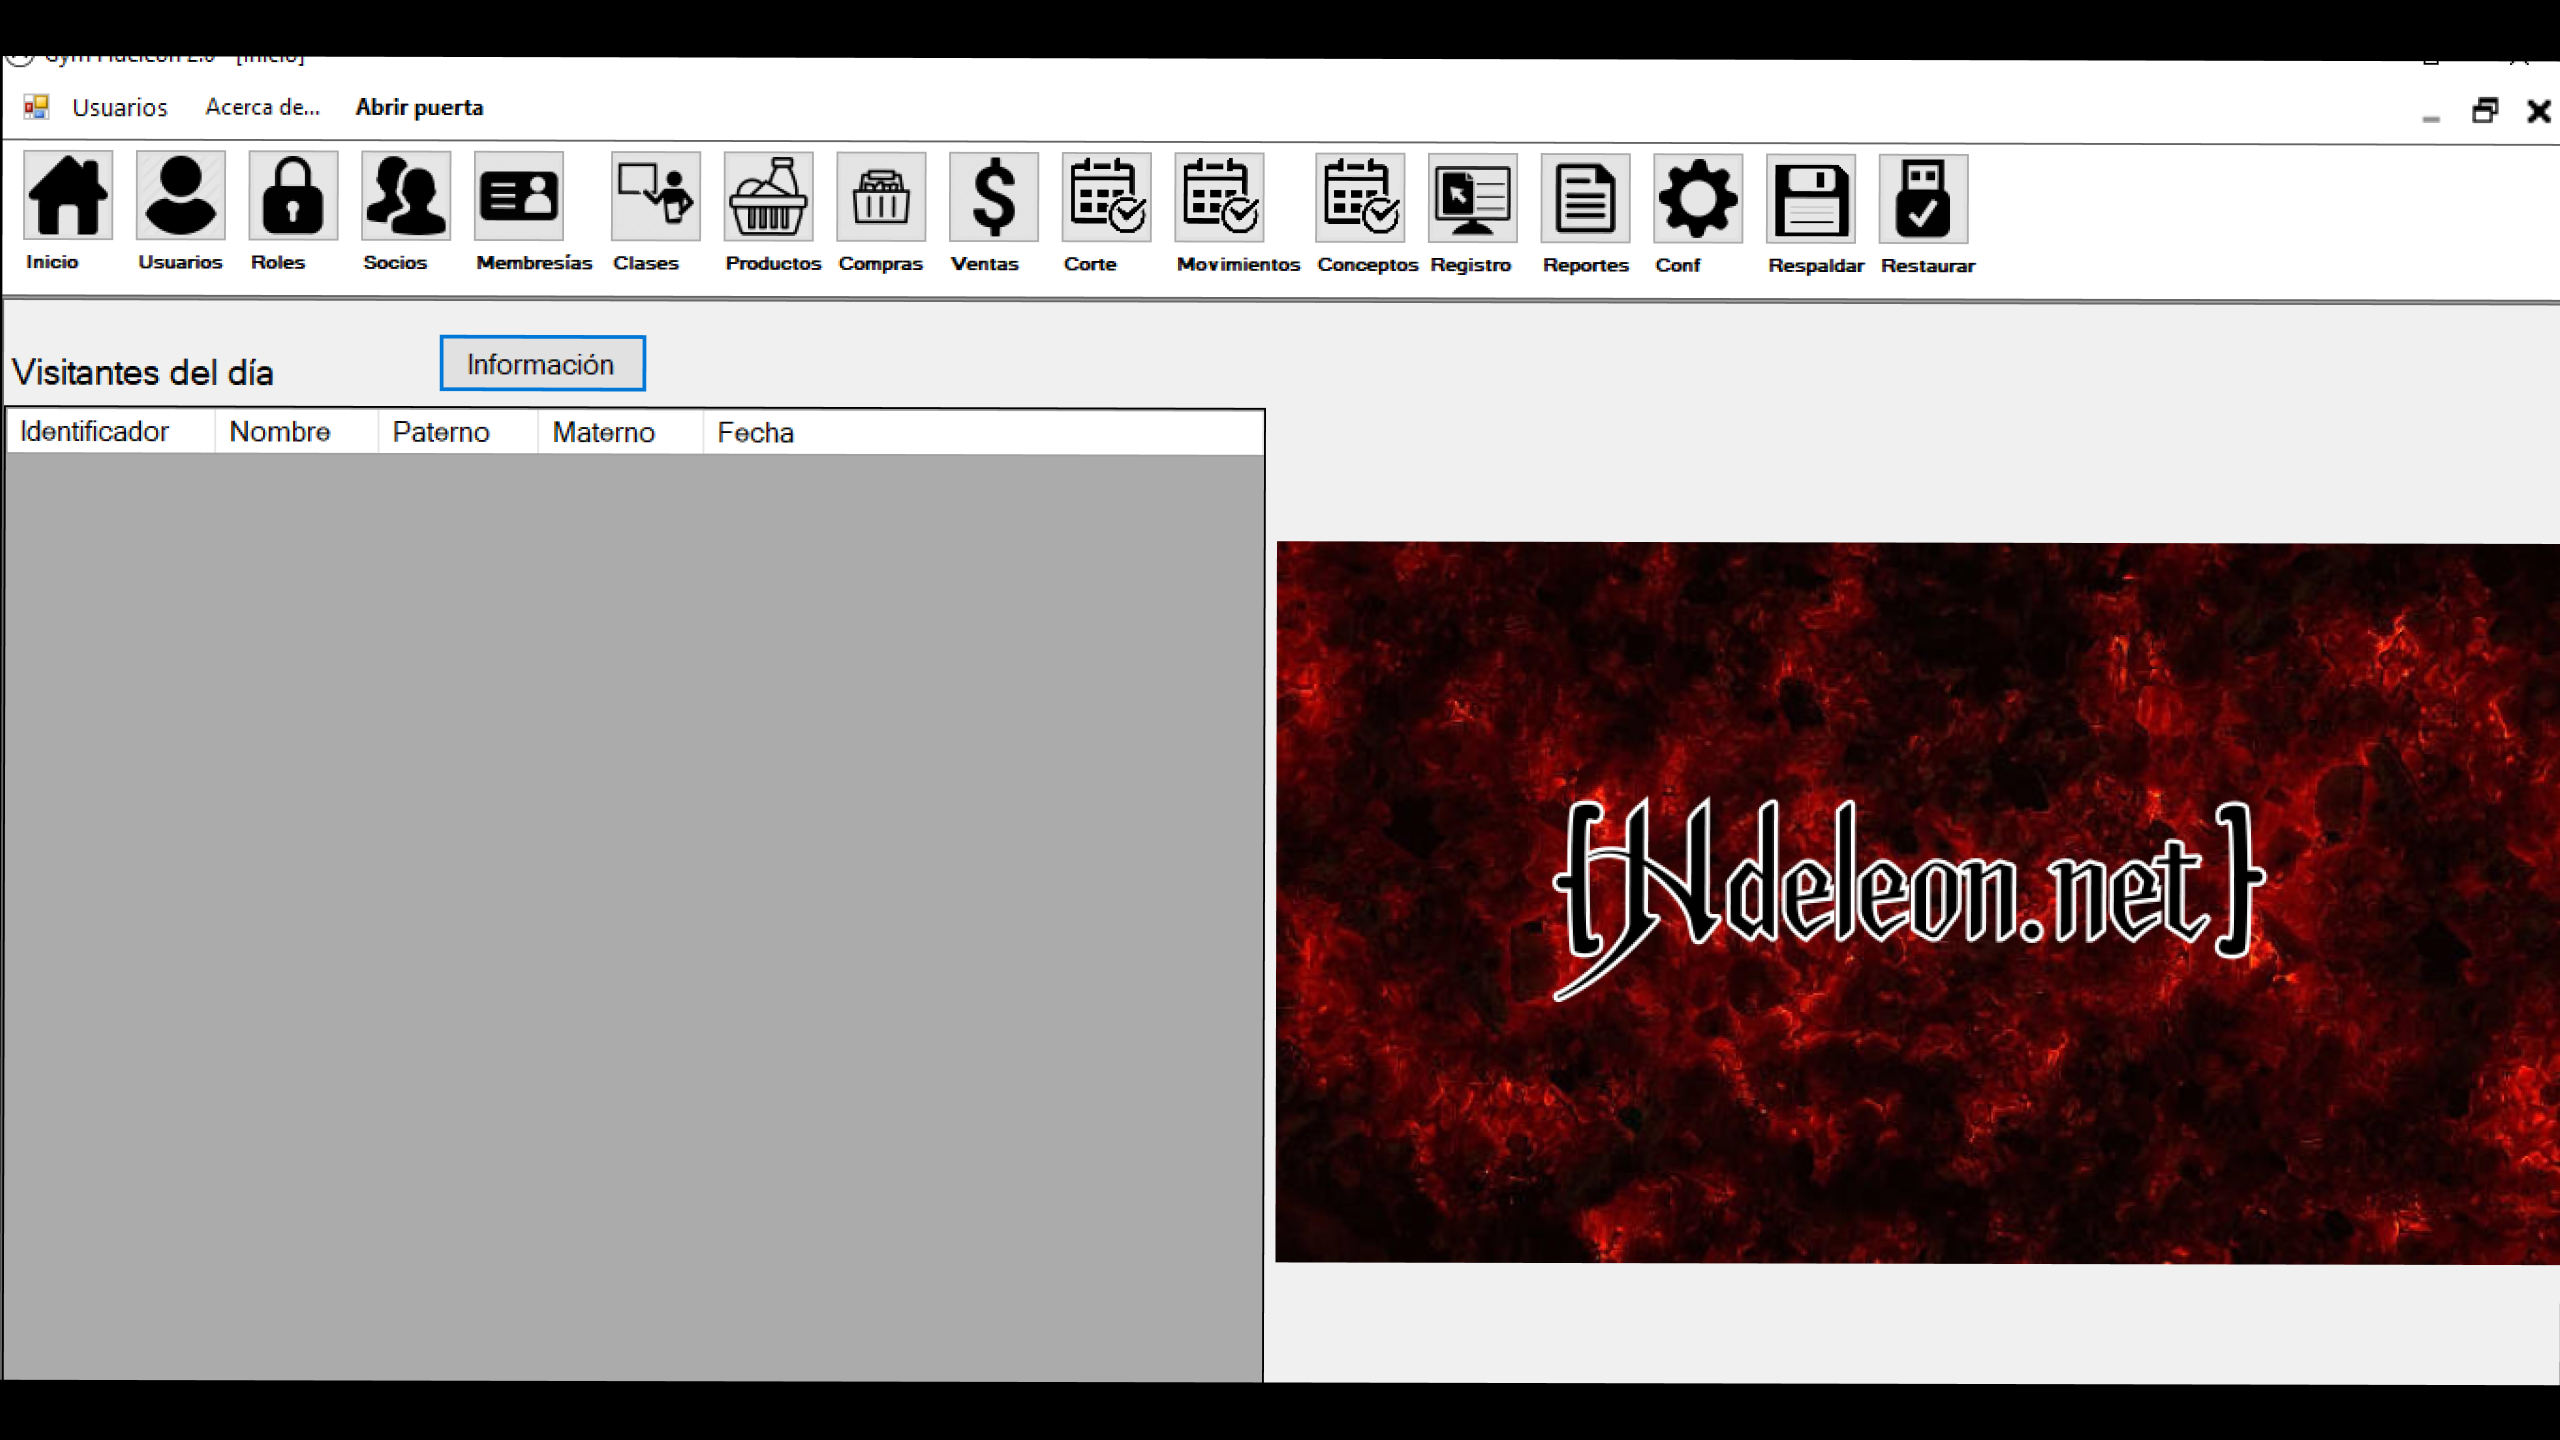Viewport: 2560px width, 1440px height.
Task: Open the Inicio home icon
Action: tap(68, 196)
